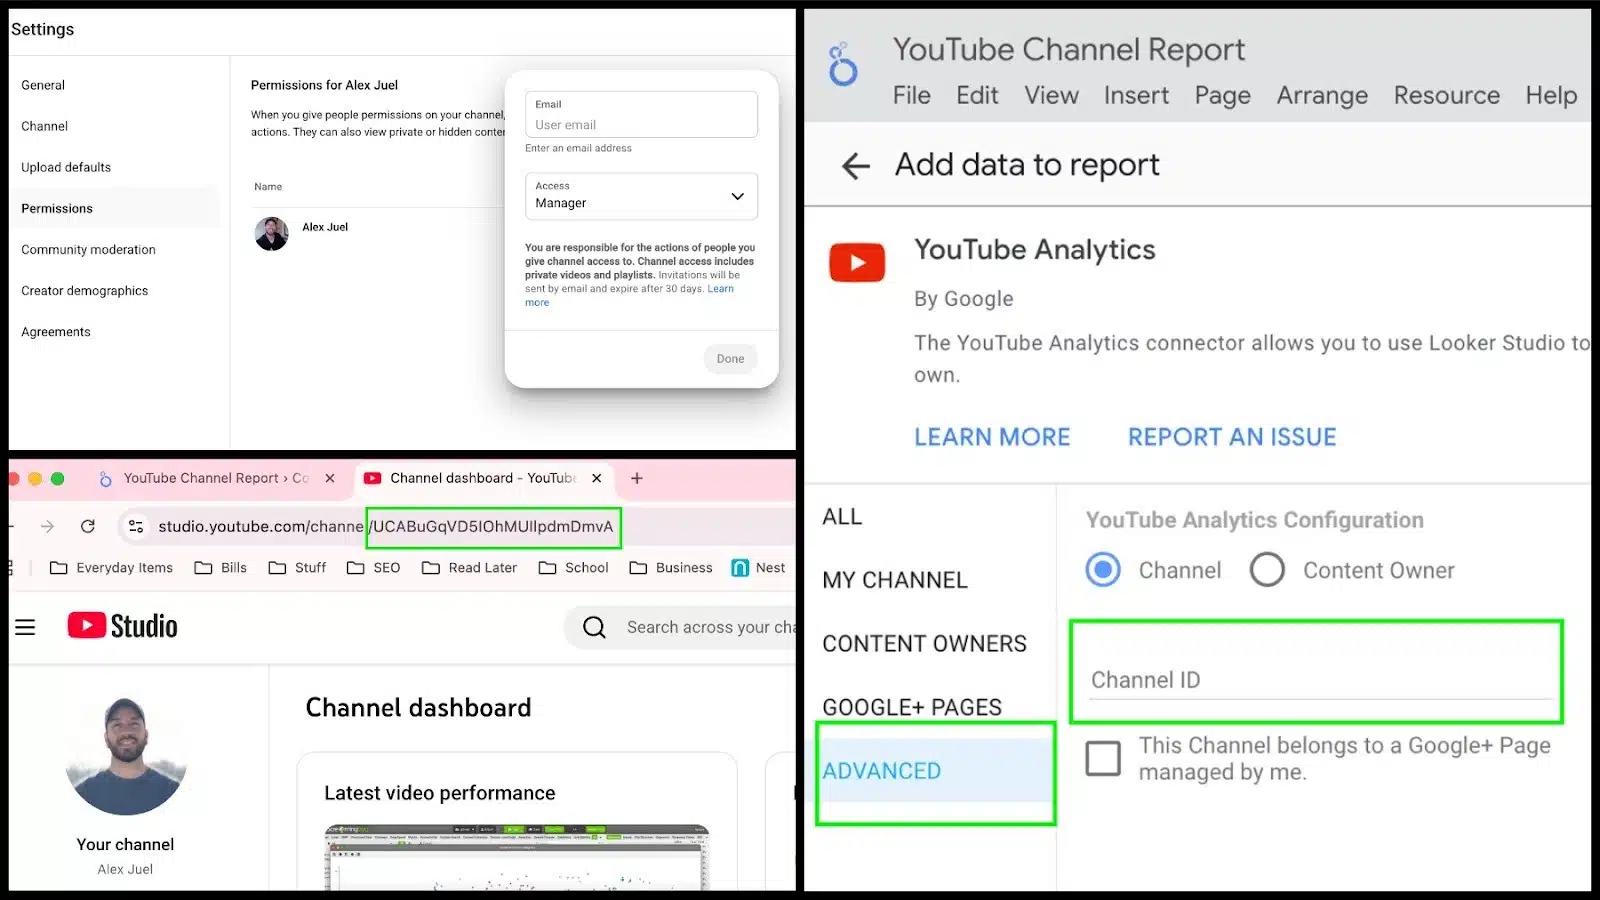
Task: Select the ALL tab
Action: 842,517
